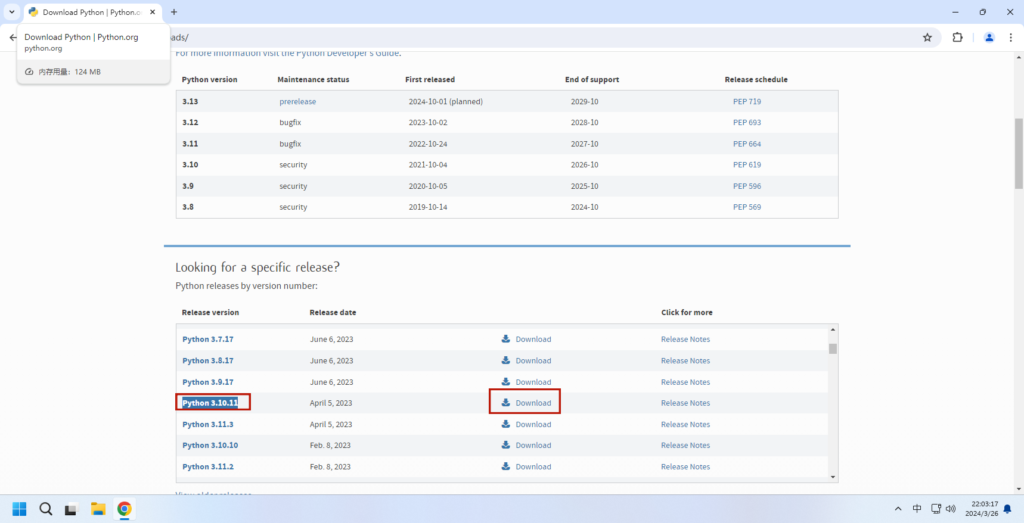Image resolution: width=1024 pixels, height=523 pixels.
Task: Select the 2024-10-01 (planned) cell
Action: click(x=445, y=101)
